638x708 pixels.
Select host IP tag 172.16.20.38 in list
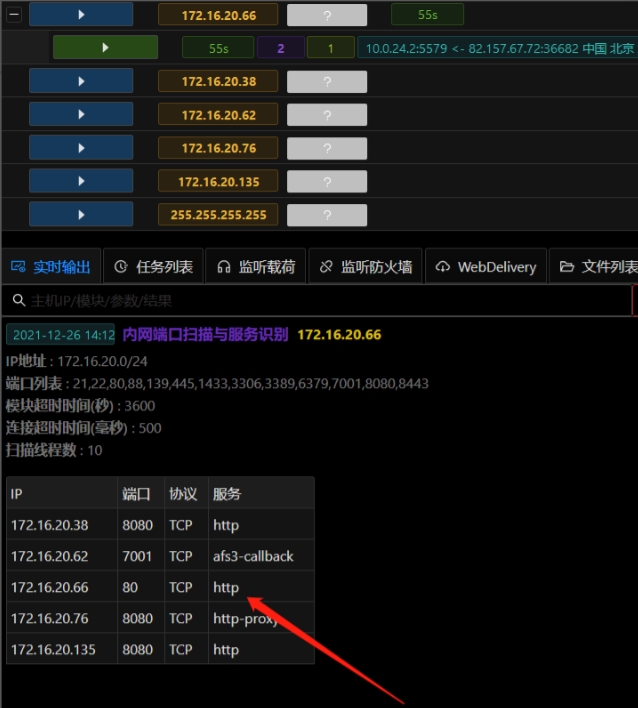pyautogui.click(x=219, y=81)
